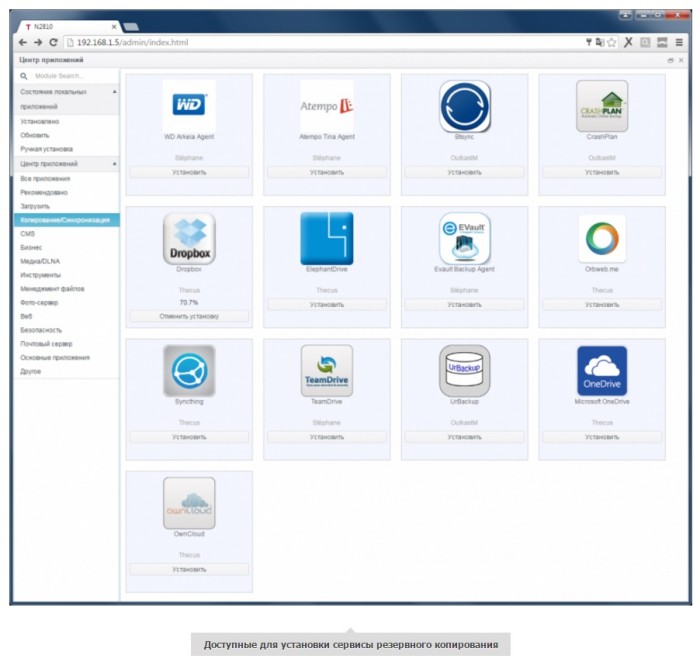
Task: Collapse the App Center sidebar section
Action: (115, 164)
